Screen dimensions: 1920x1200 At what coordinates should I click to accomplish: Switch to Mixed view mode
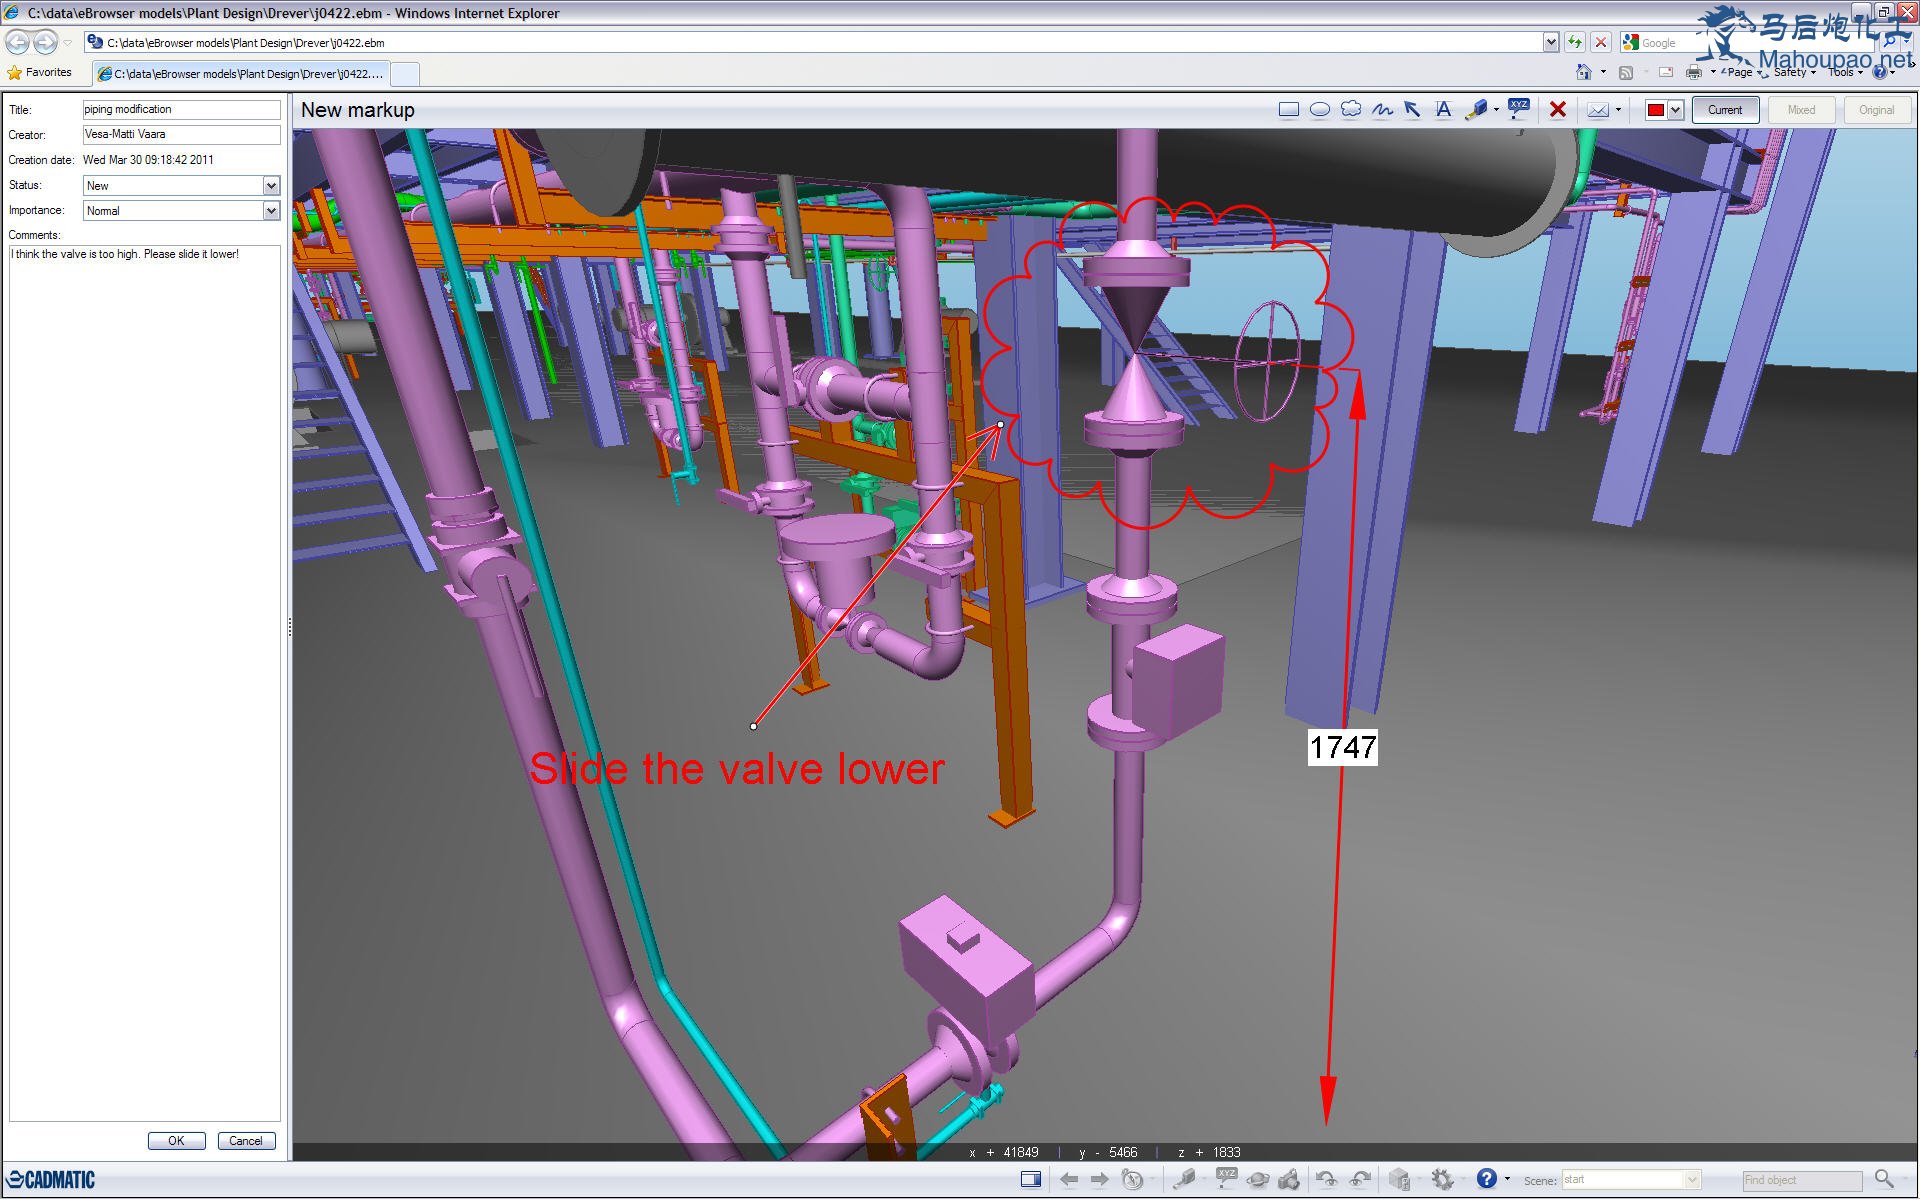point(1801,110)
